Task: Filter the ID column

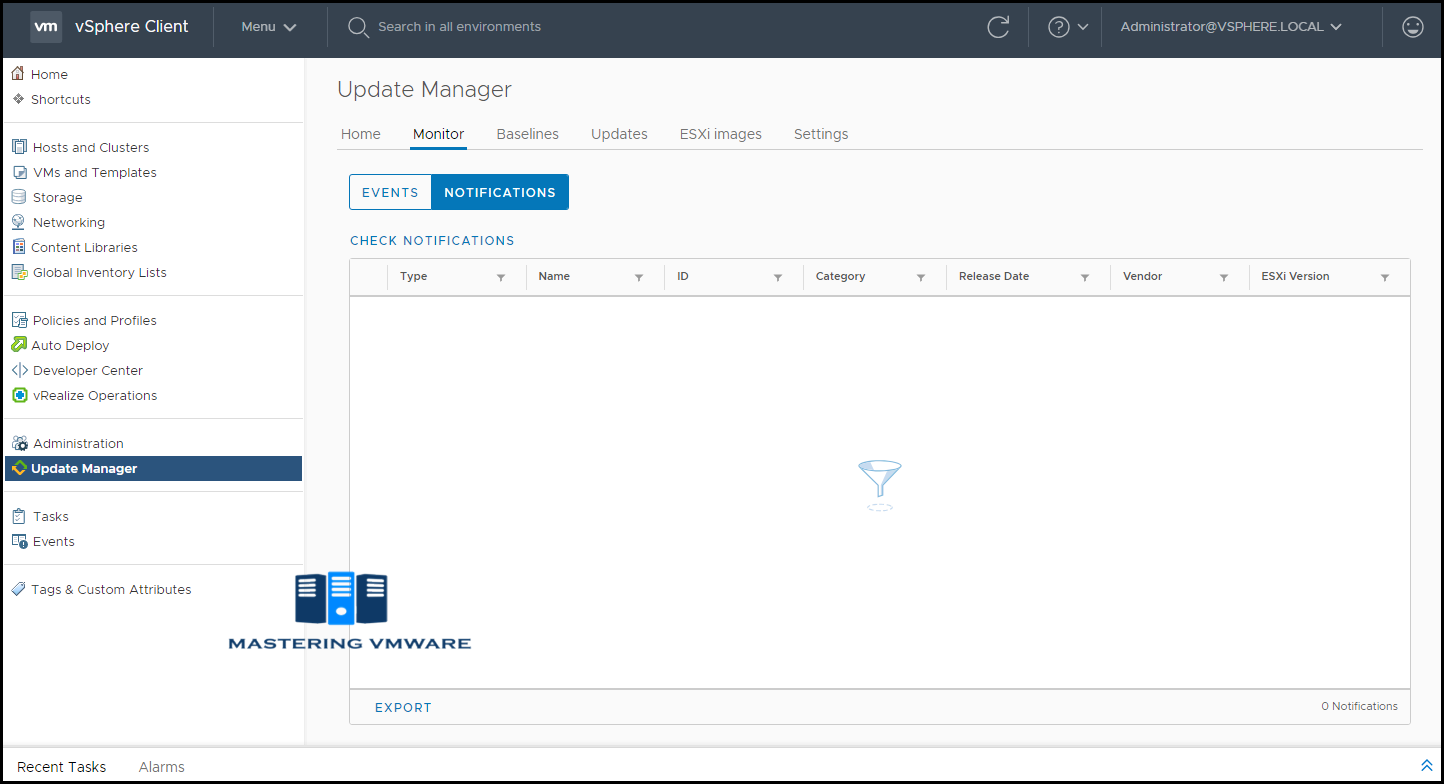Action: pyautogui.click(x=778, y=278)
